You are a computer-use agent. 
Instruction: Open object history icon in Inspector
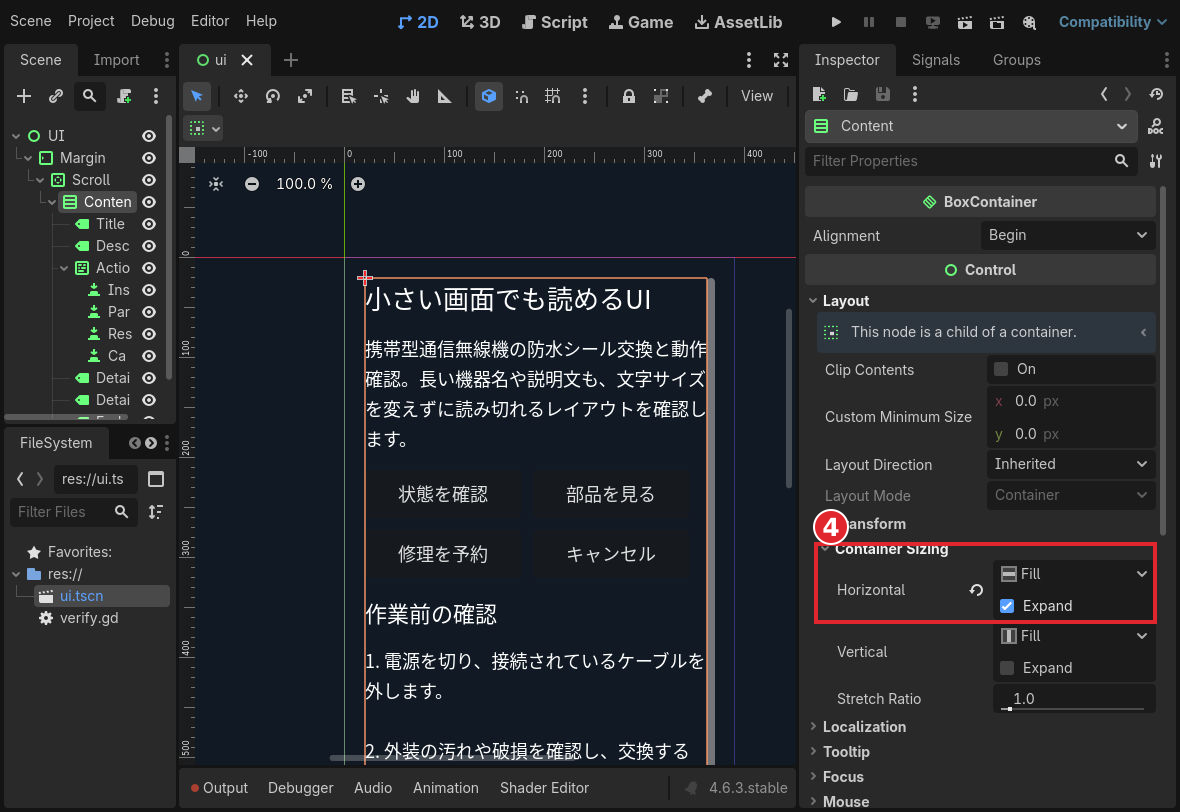pos(1157,94)
